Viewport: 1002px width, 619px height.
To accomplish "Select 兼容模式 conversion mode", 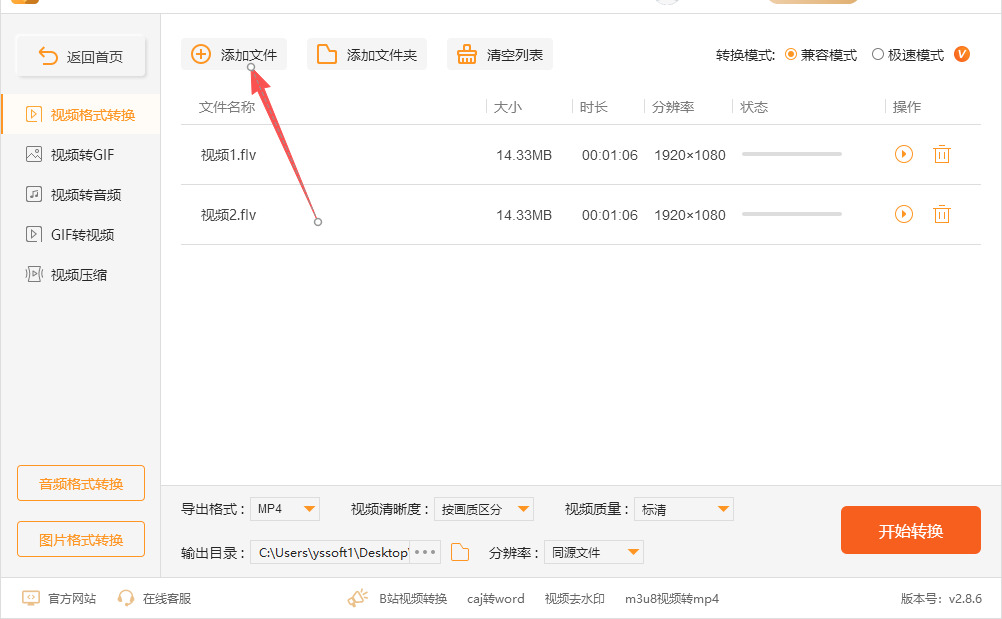I will 790,54.
